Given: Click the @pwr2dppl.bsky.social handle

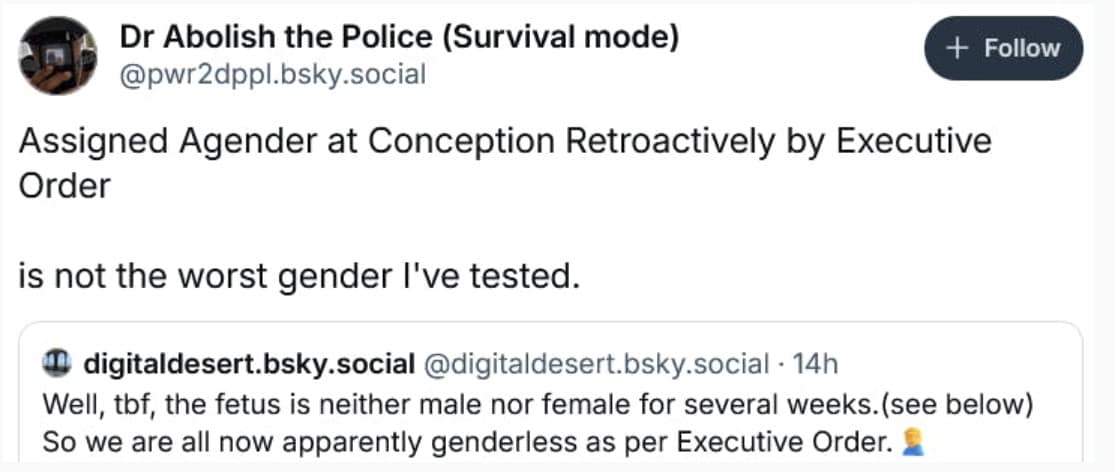Looking at the screenshot, I should pos(273,74).
